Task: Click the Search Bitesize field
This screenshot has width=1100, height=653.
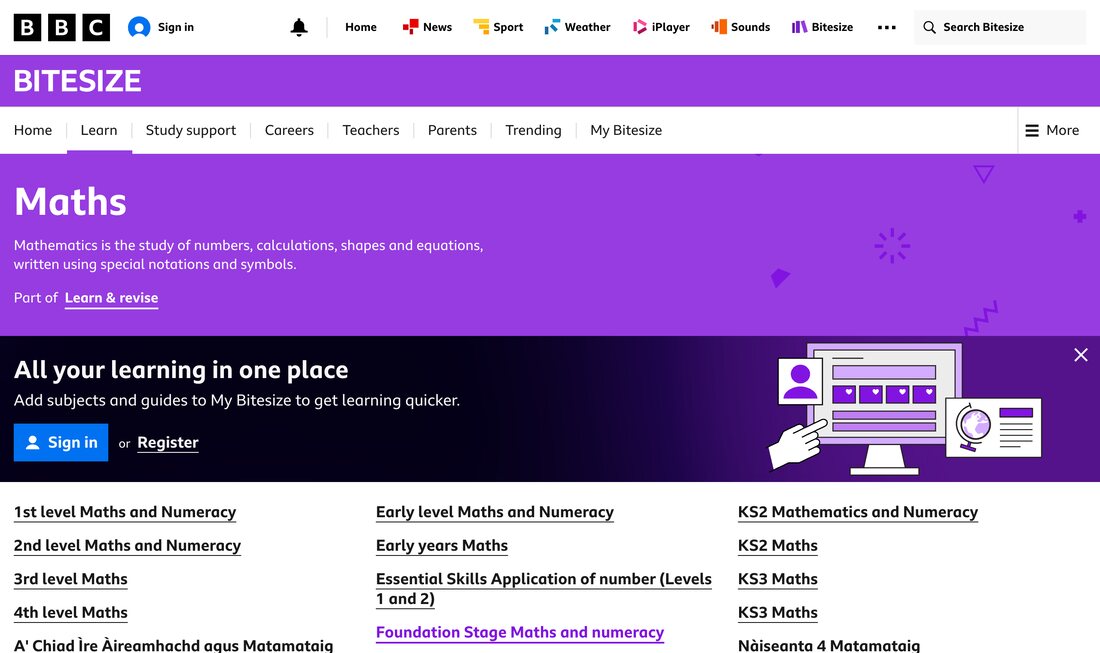Action: pyautogui.click(x=1000, y=27)
